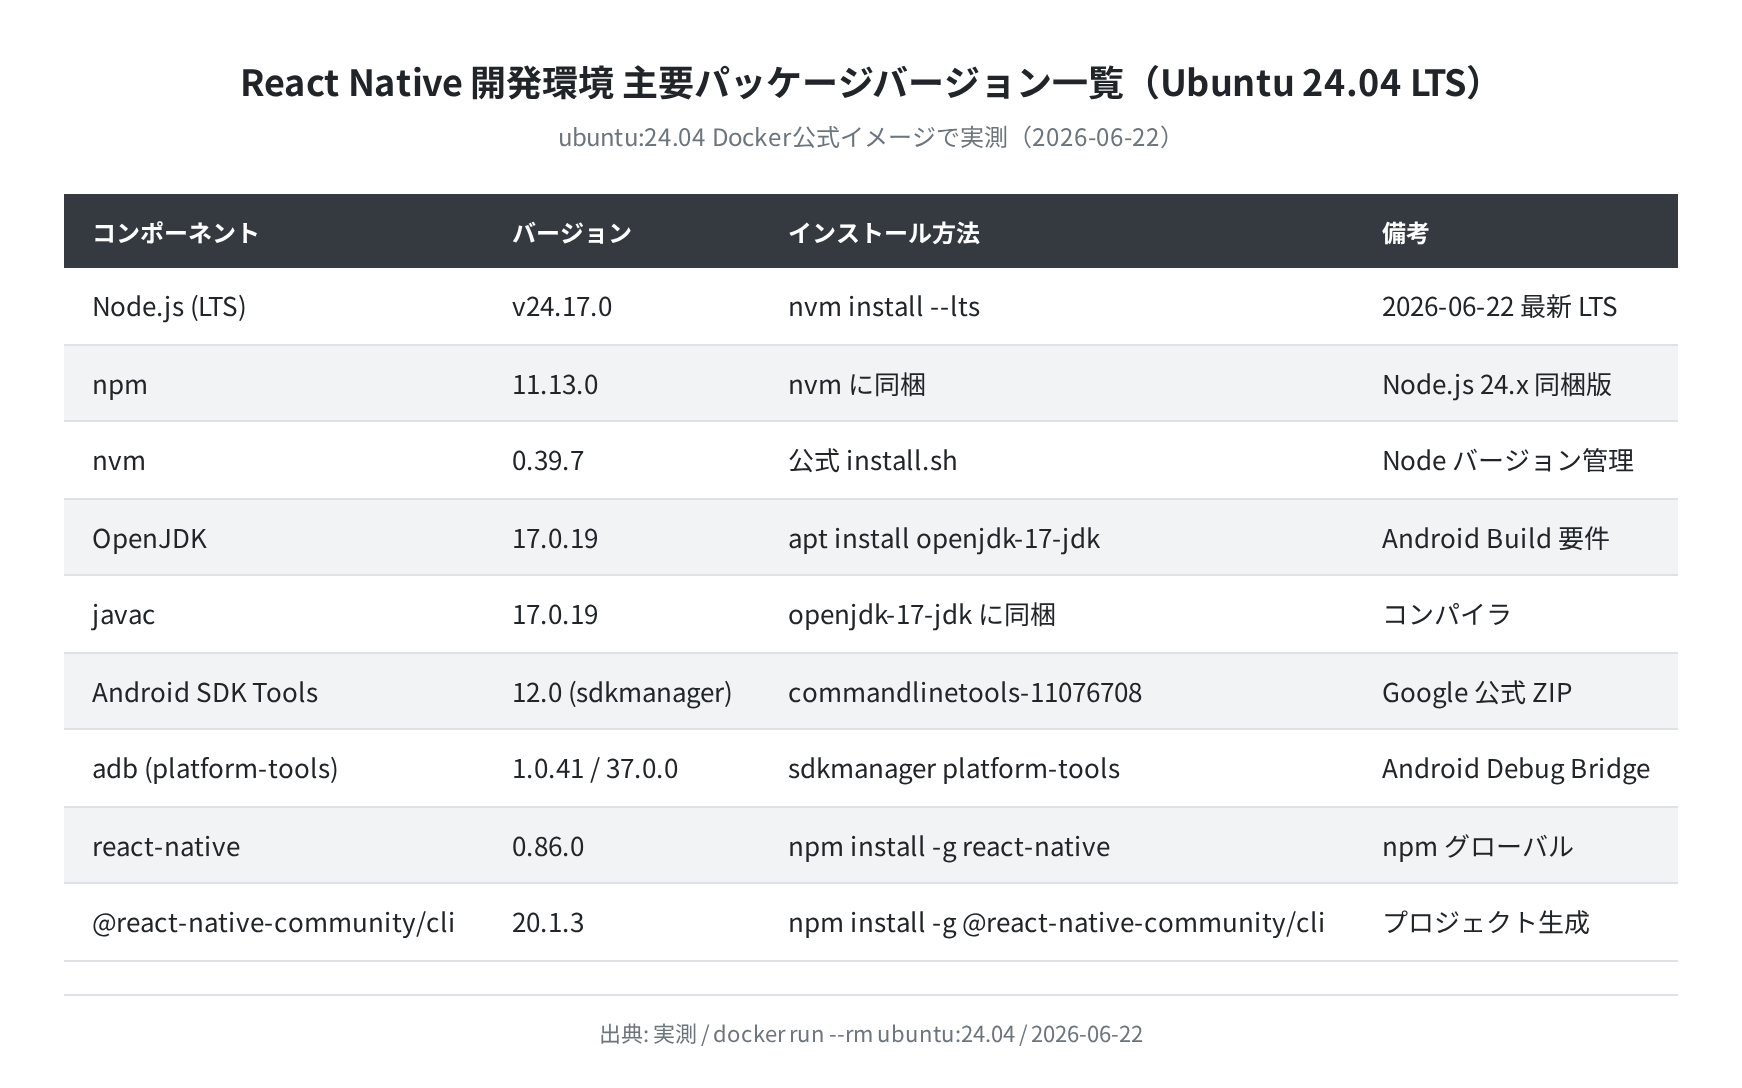Click the "openjdk-17-jdk に同梱" install cell
Viewport: 1742px width, 1088px height.
922,615
